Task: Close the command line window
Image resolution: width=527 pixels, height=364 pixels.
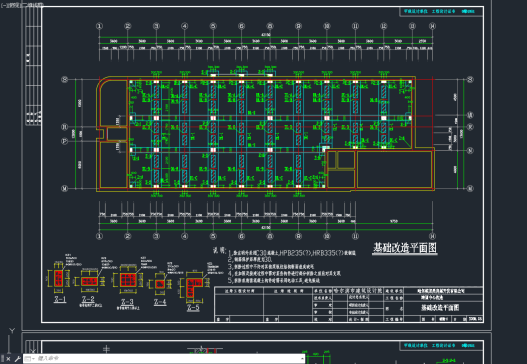Action: (9, 359)
